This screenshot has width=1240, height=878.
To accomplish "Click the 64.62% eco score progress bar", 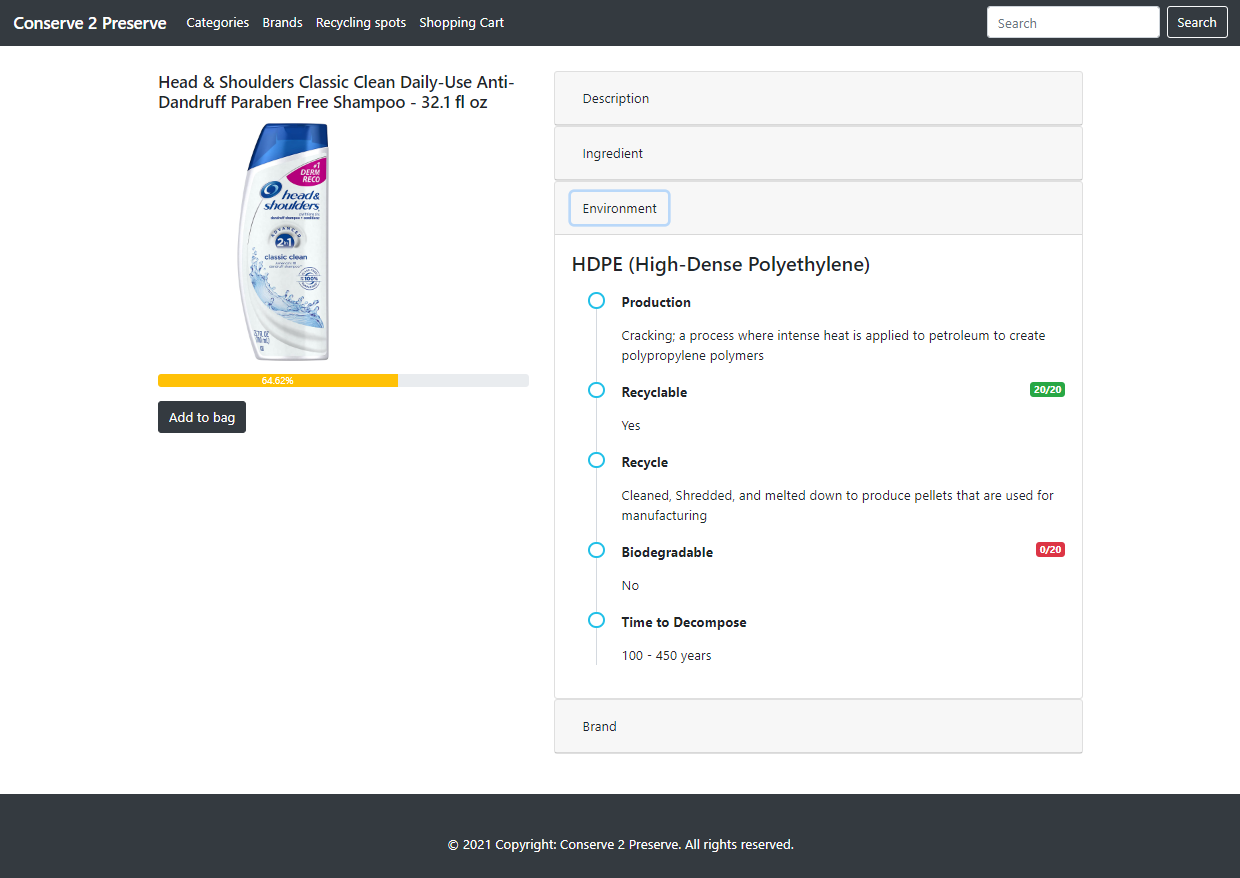I will coord(343,380).
